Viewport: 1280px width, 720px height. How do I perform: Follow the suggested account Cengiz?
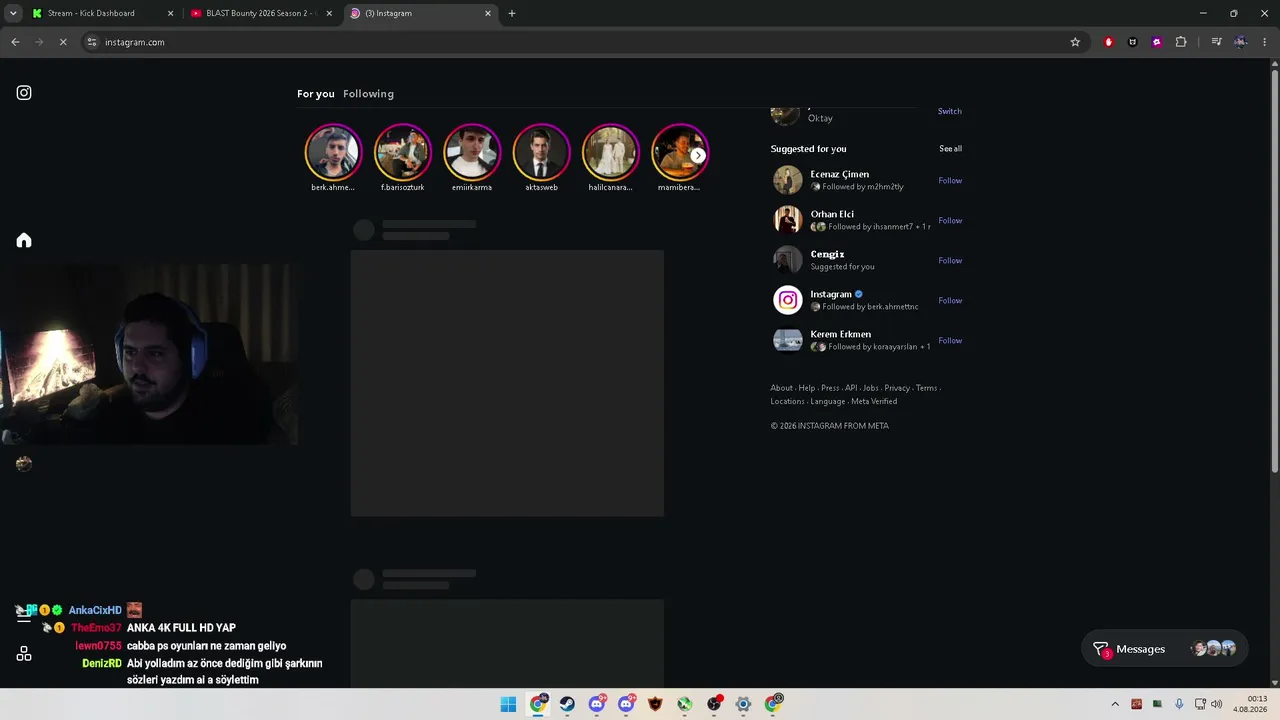point(950,261)
